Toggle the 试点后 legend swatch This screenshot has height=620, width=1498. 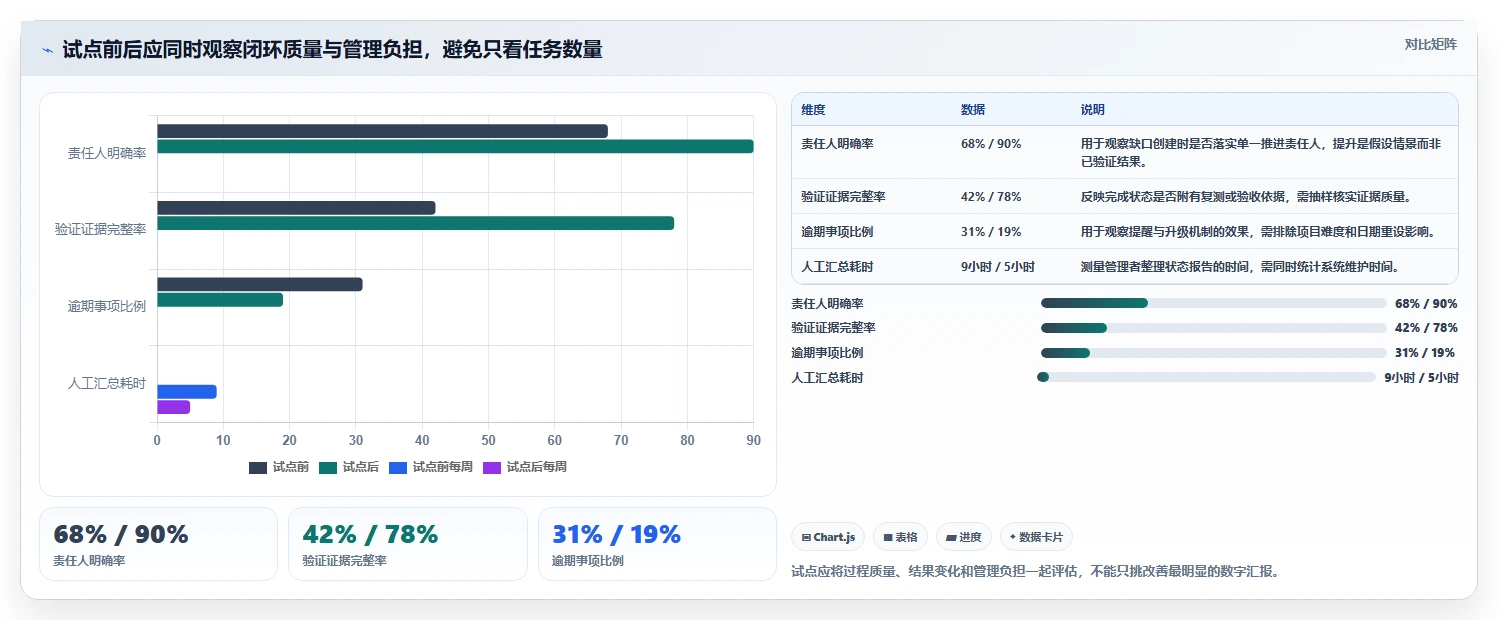click(328, 467)
